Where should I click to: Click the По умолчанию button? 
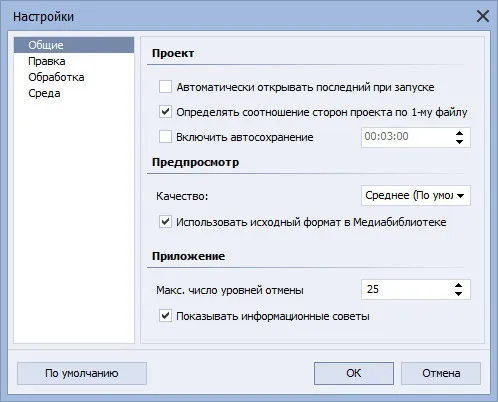pyautogui.click(x=82, y=373)
